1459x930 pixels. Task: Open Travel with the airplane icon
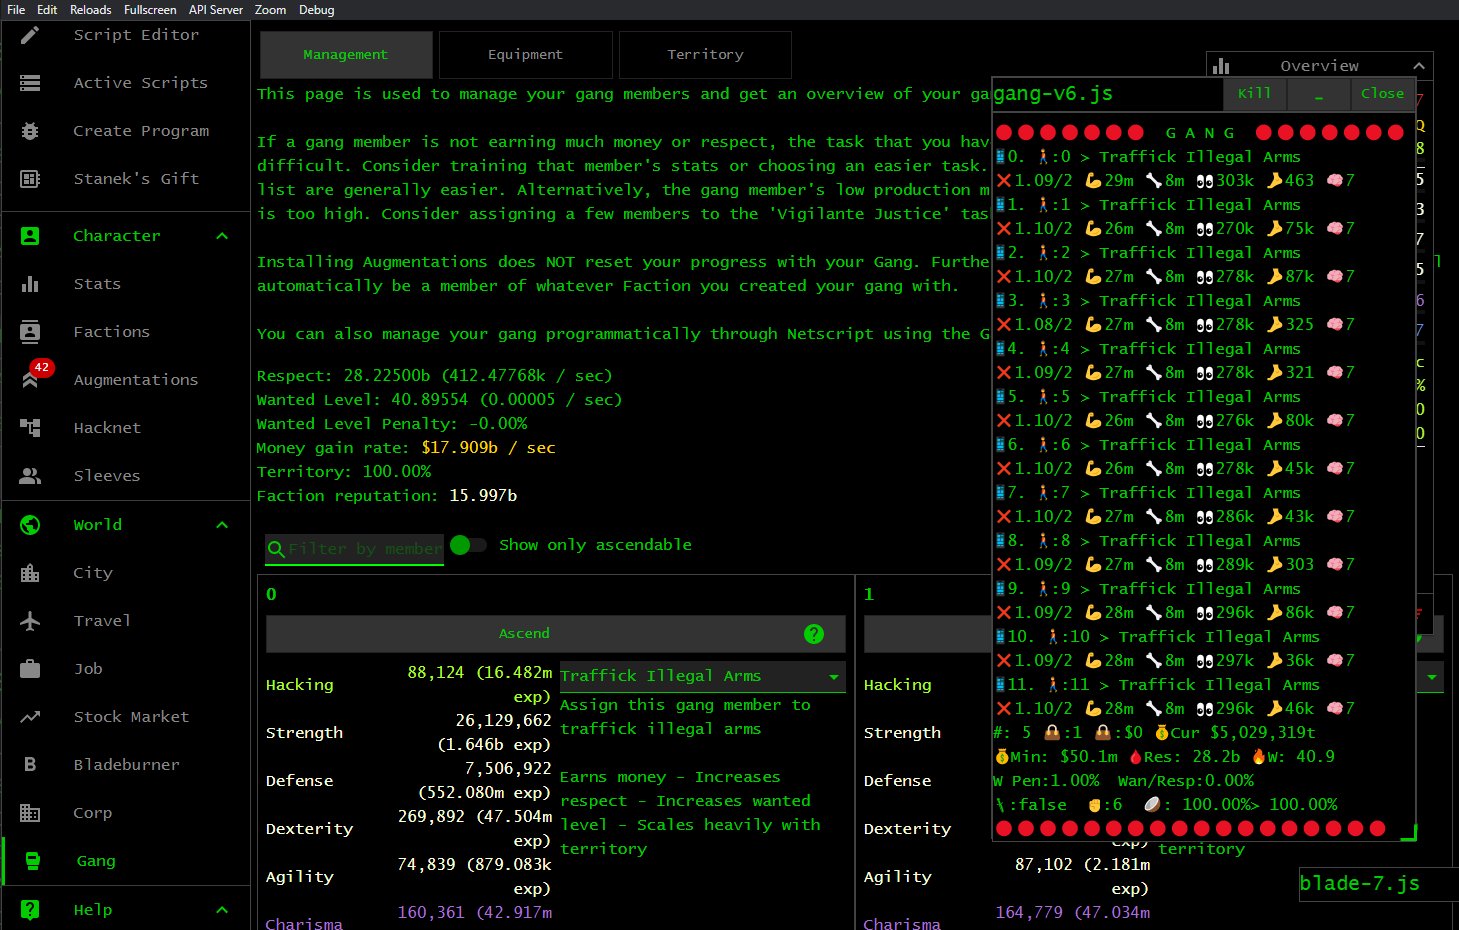pyautogui.click(x=30, y=621)
